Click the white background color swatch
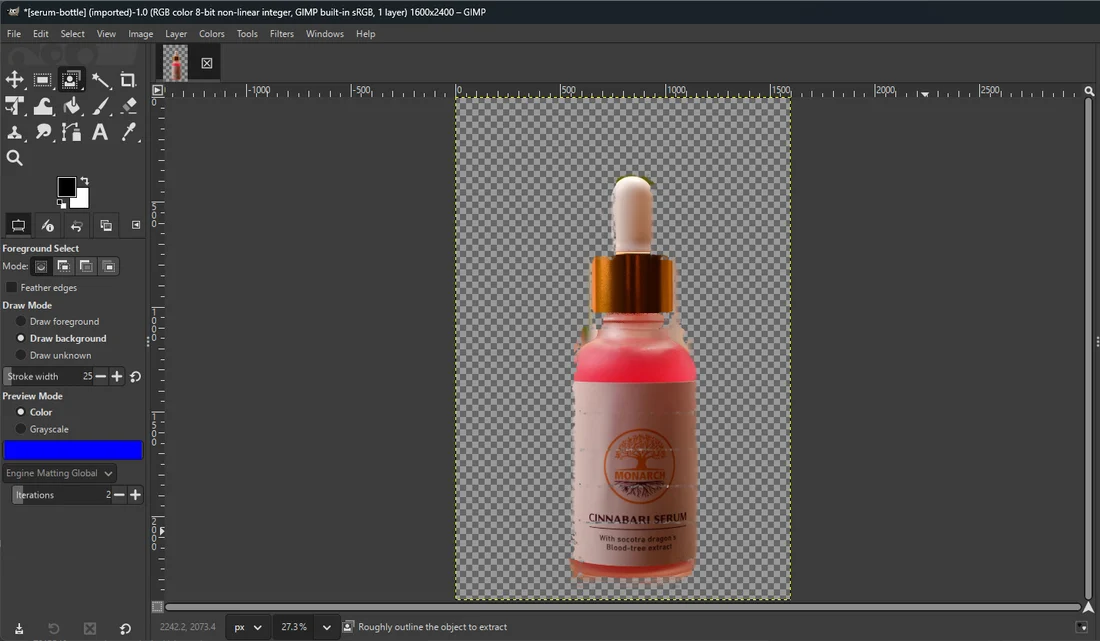The width and height of the screenshot is (1100, 641). point(81,201)
